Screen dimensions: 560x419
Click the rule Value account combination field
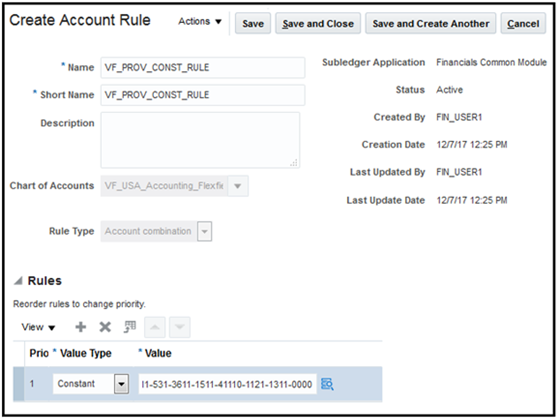pos(227,384)
